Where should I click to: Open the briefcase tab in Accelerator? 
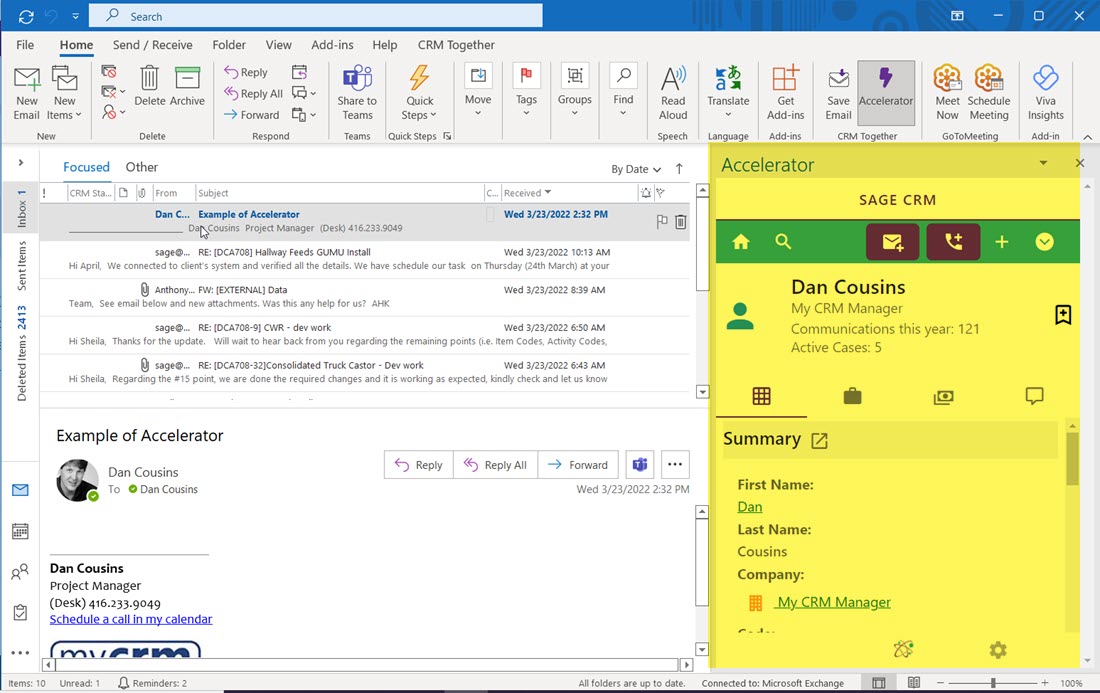852,396
